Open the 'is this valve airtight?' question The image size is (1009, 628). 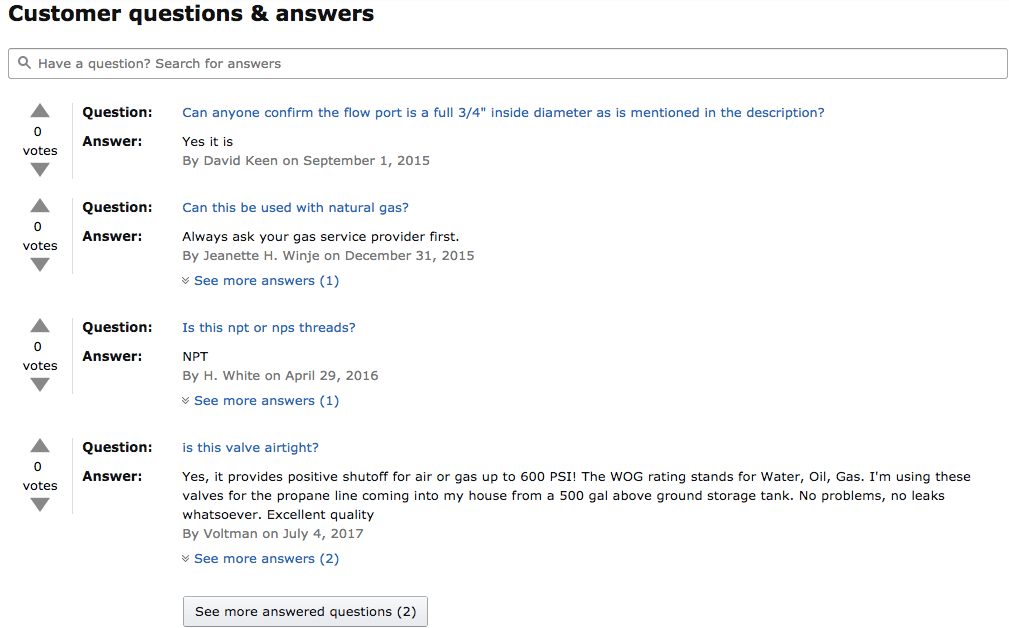coord(250,448)
